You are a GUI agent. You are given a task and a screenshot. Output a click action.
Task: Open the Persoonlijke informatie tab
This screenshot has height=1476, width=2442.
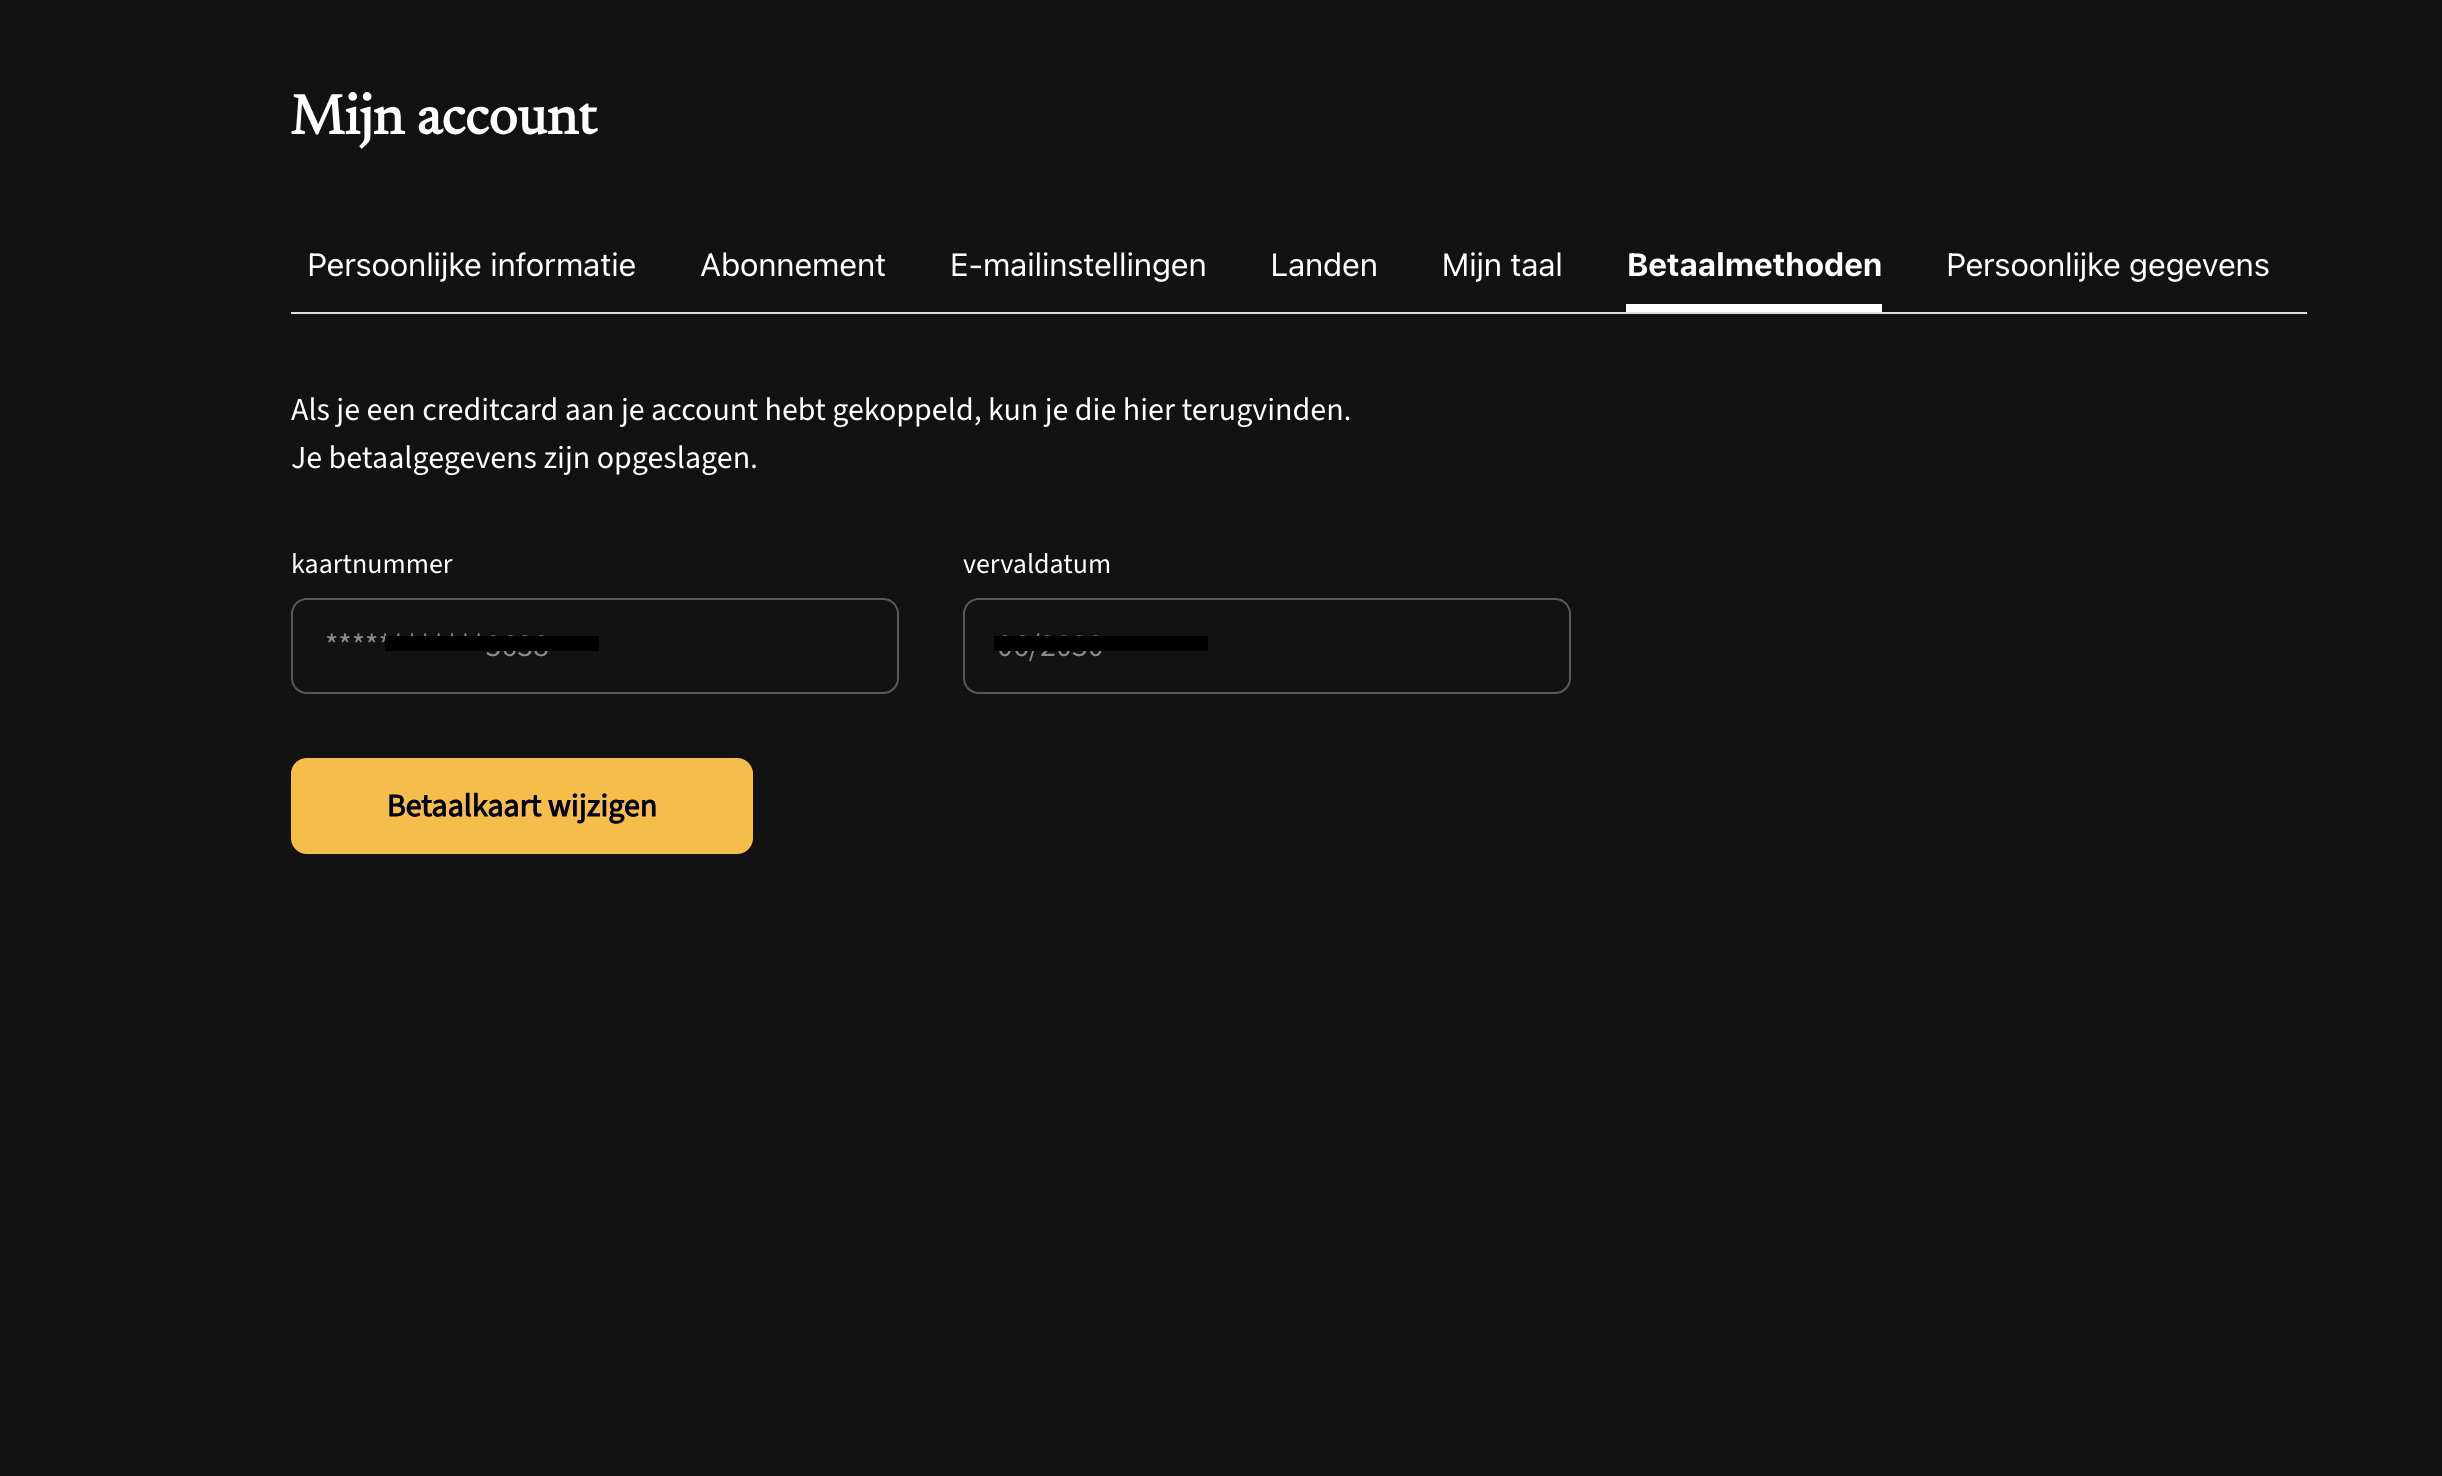click(x=471, y=265)
